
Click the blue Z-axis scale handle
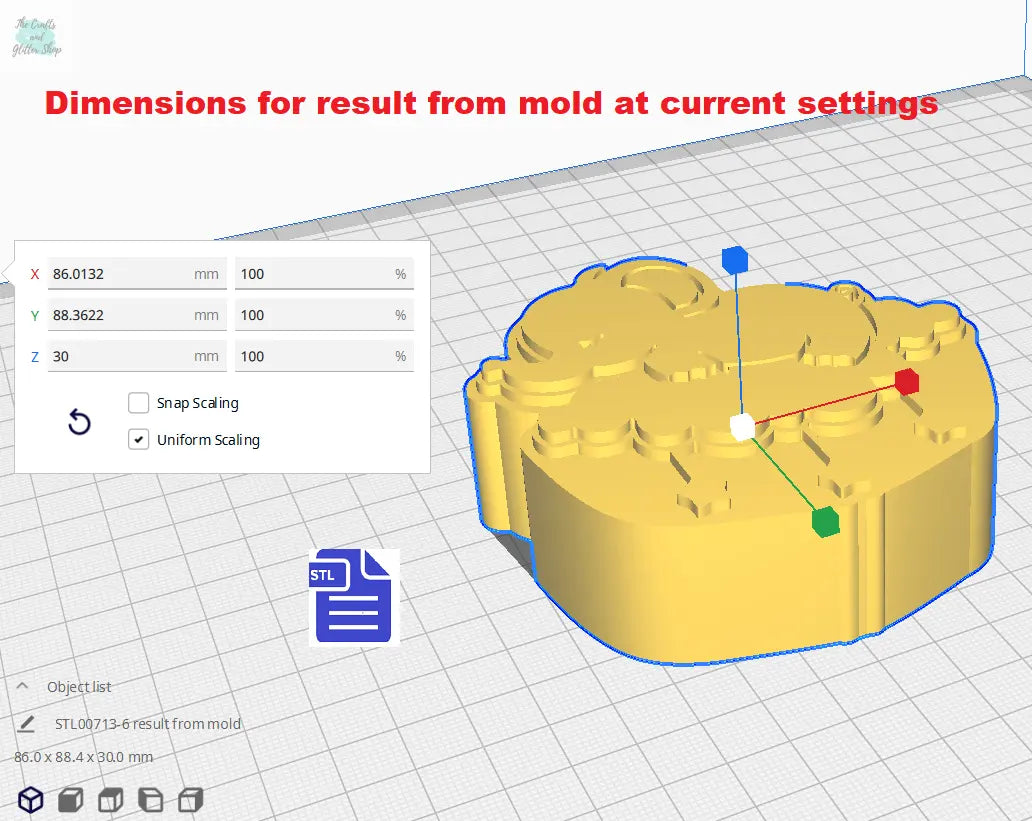point(735,260)
